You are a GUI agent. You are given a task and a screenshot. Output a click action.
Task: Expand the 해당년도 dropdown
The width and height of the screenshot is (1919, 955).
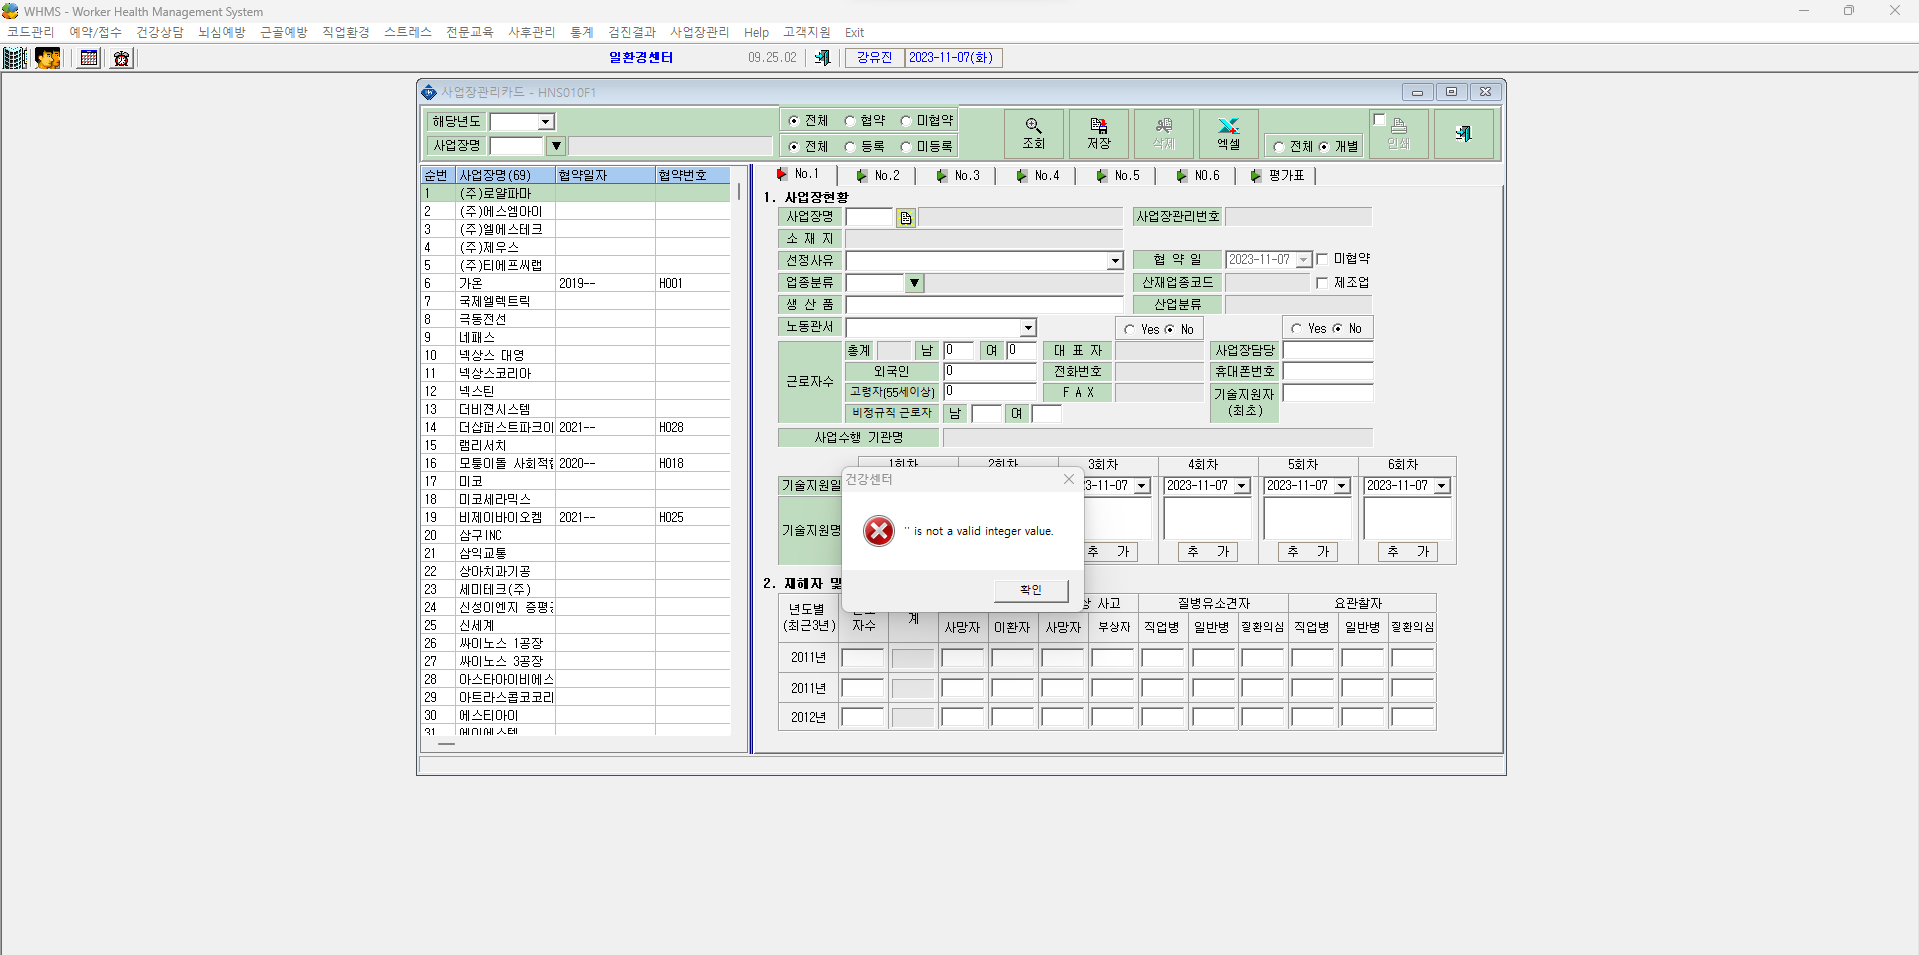(546, 122)
